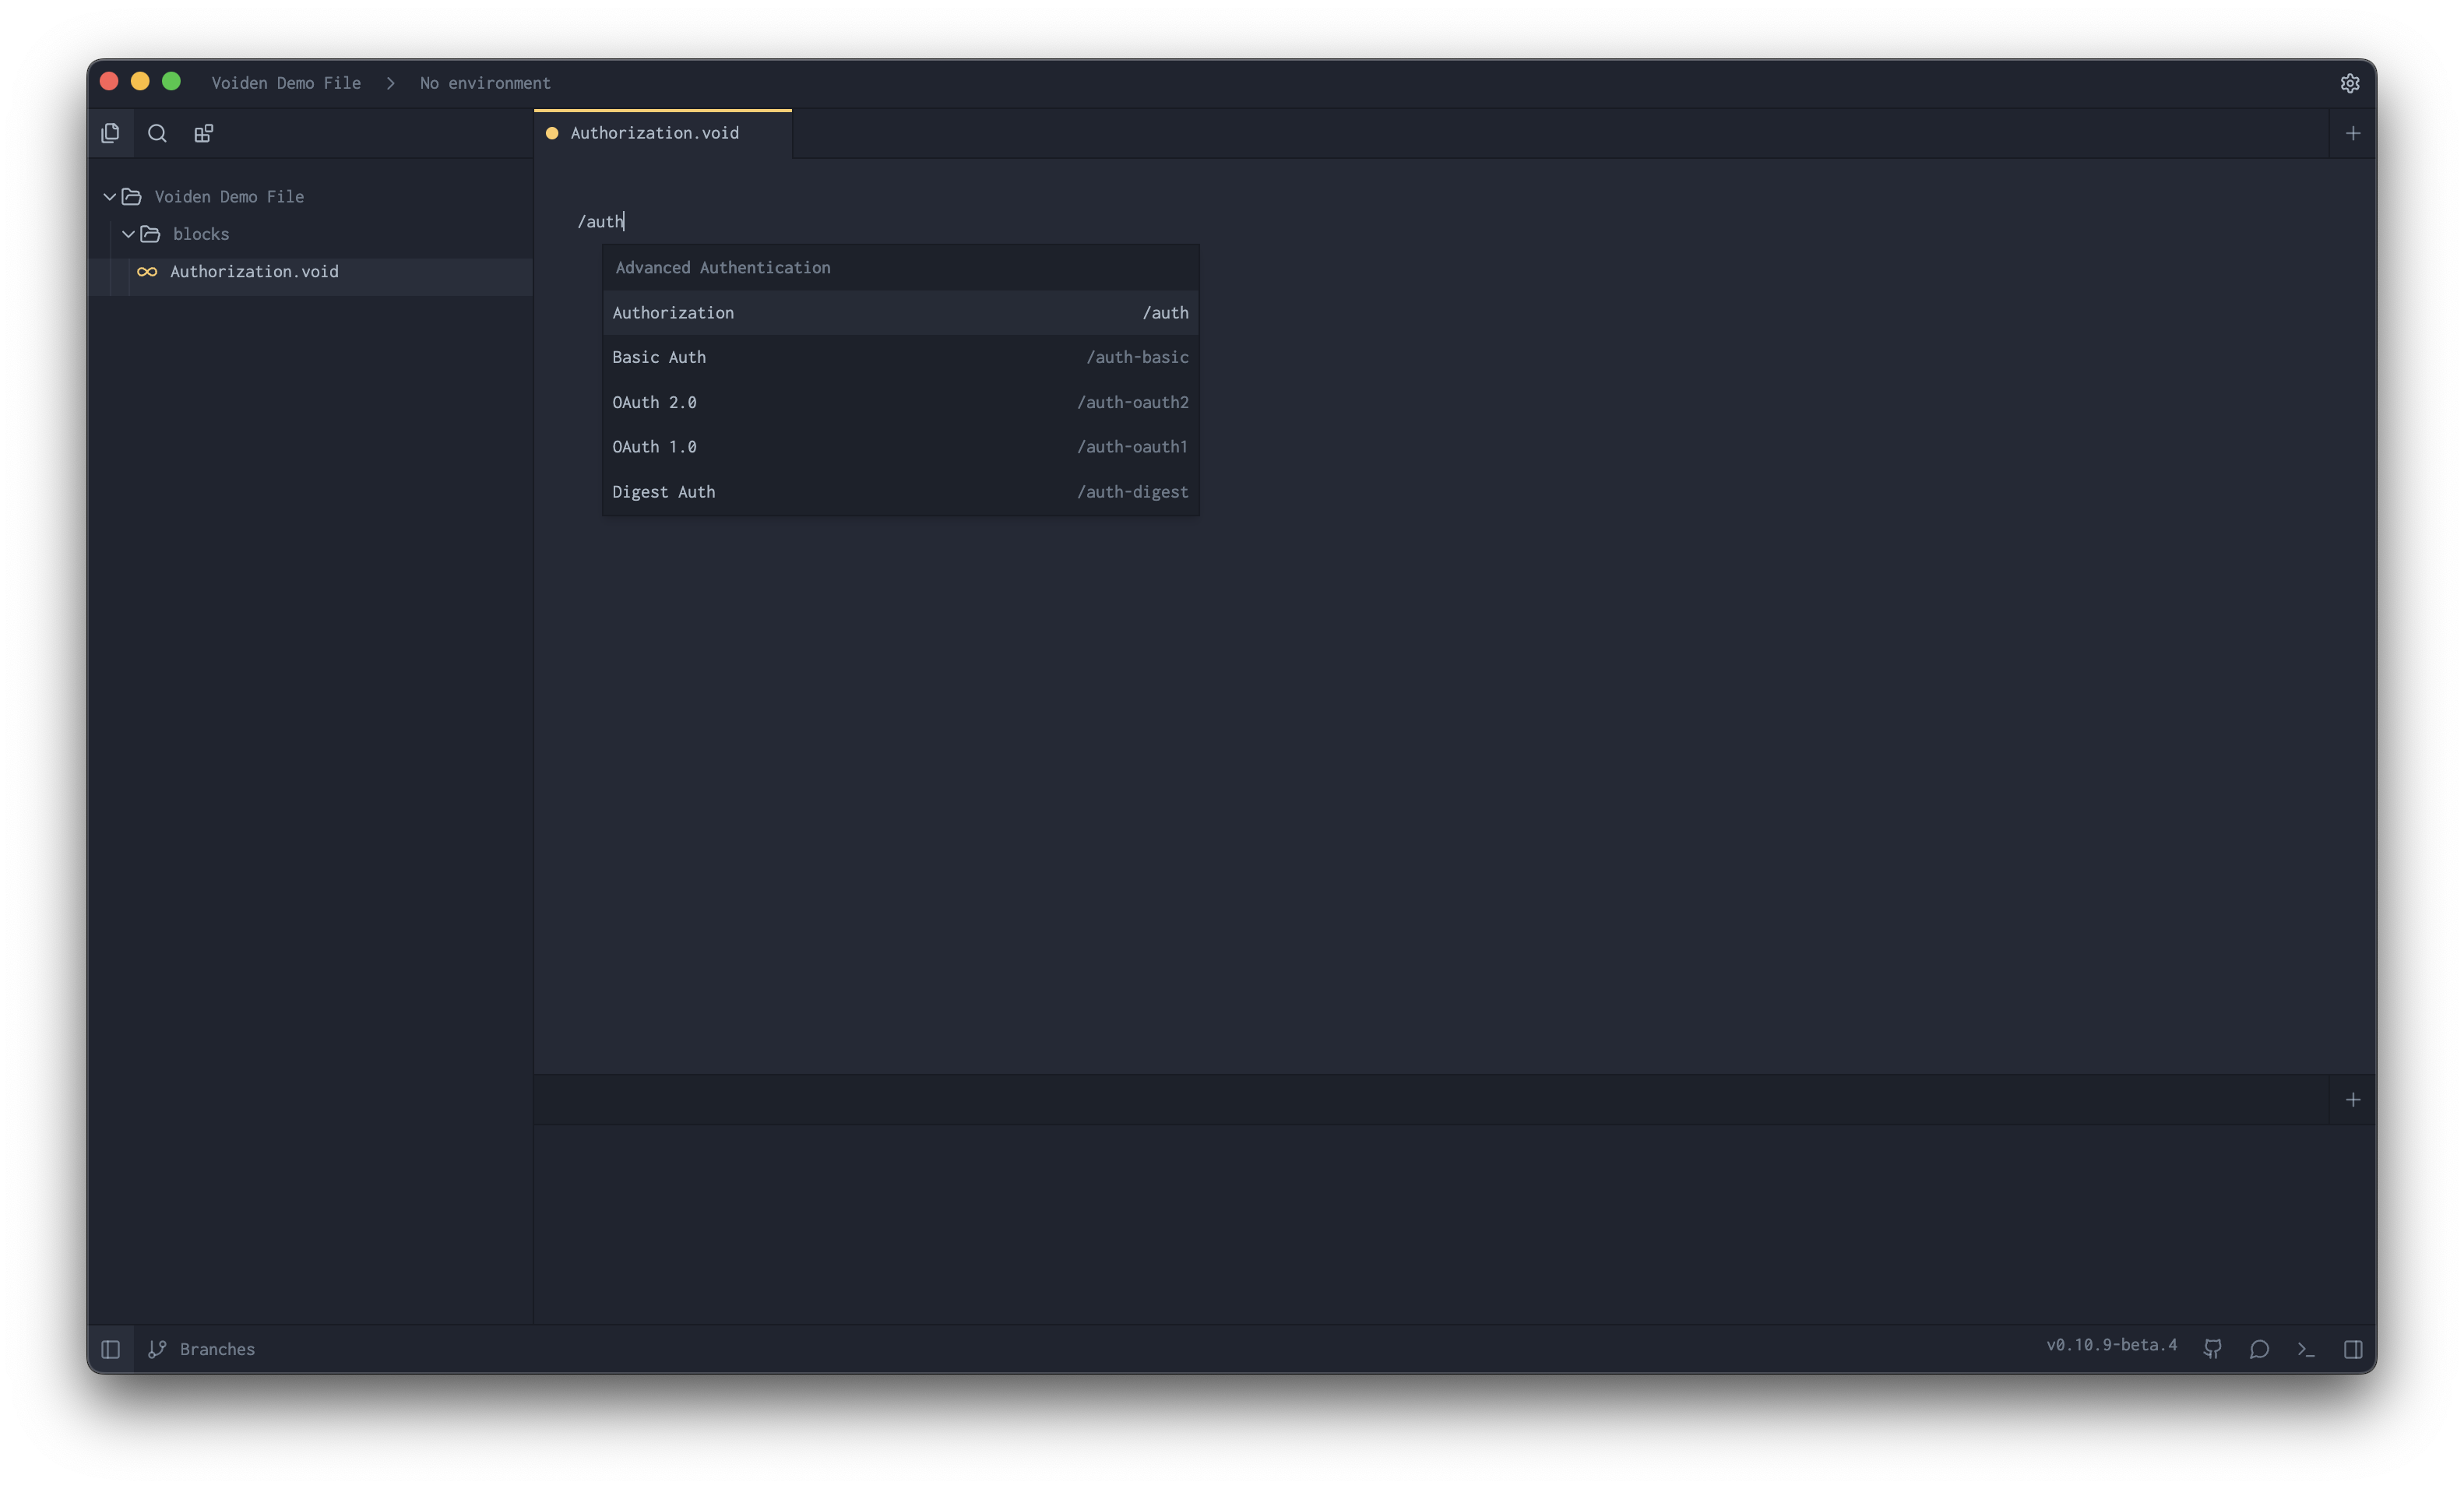Screen dimensions: 2464x1489
Task: Click the branch icon beside Branches
Action: (157, 1349)
